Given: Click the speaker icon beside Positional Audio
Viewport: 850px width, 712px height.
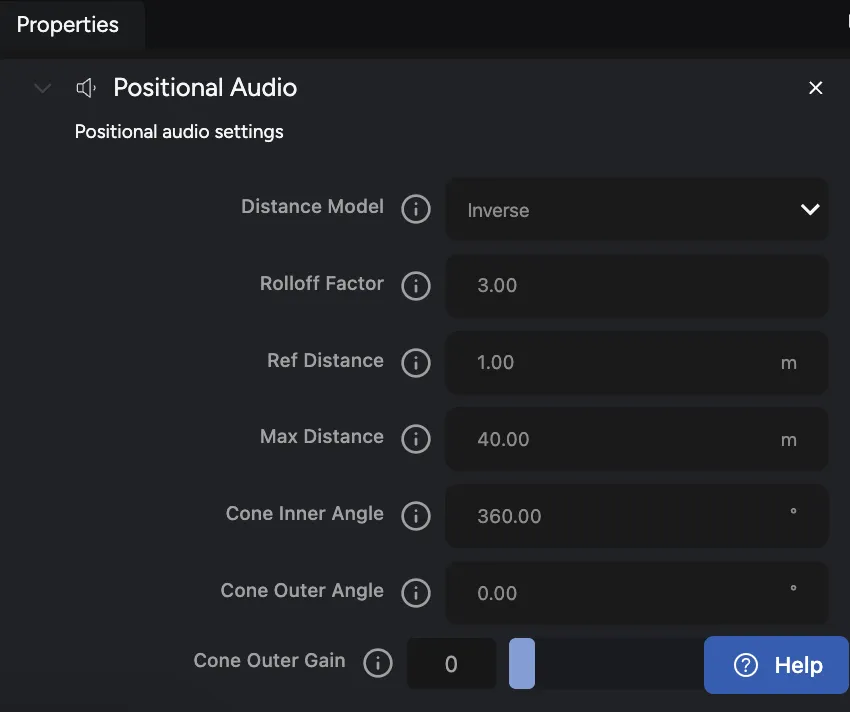Looking at the screenshot, I should point(87,88).
